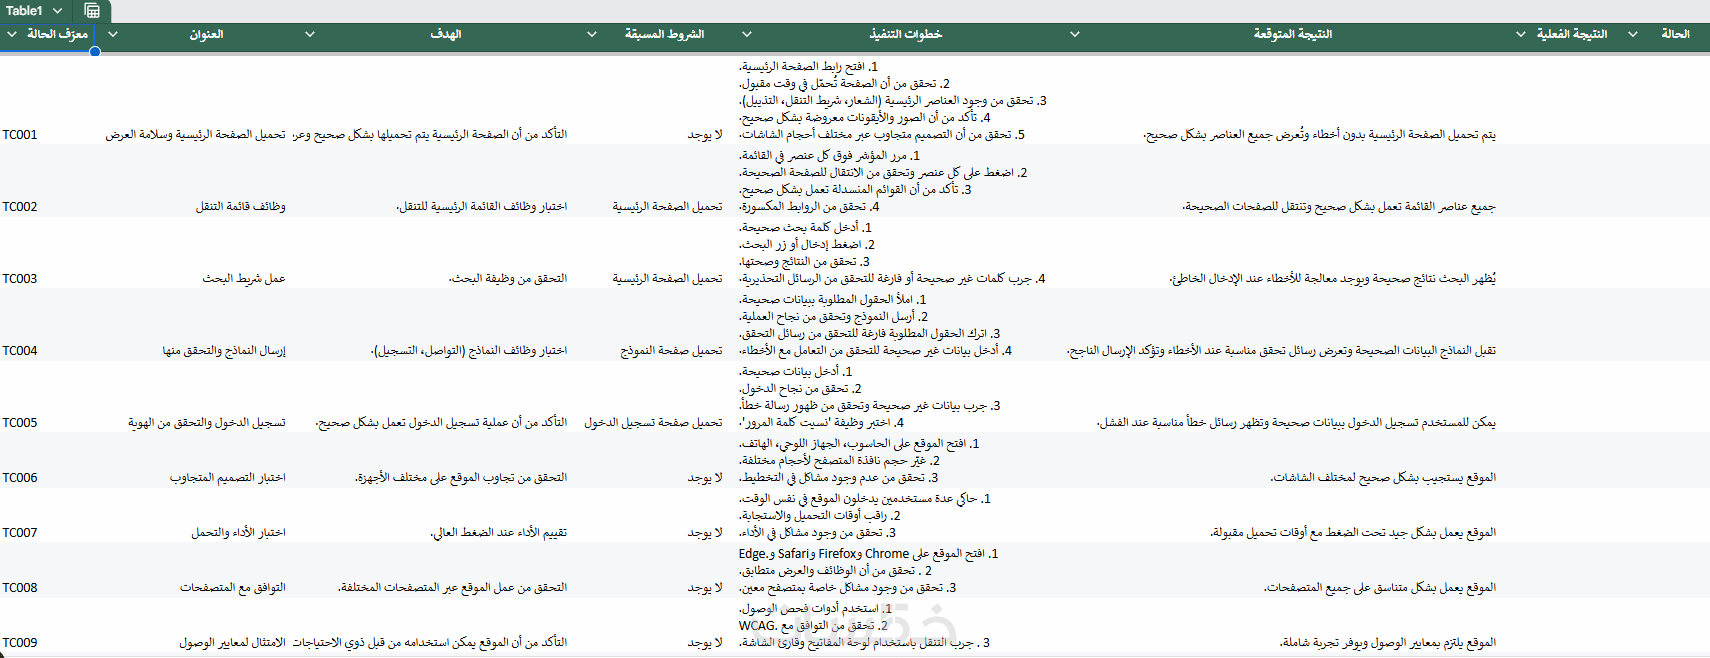The width and height of the screenshot is (1710, 658).
Task: Click expected result يتم تحميل الصفحة الرئيسية بدون أخطاء
Action: tap(1320, 135)
